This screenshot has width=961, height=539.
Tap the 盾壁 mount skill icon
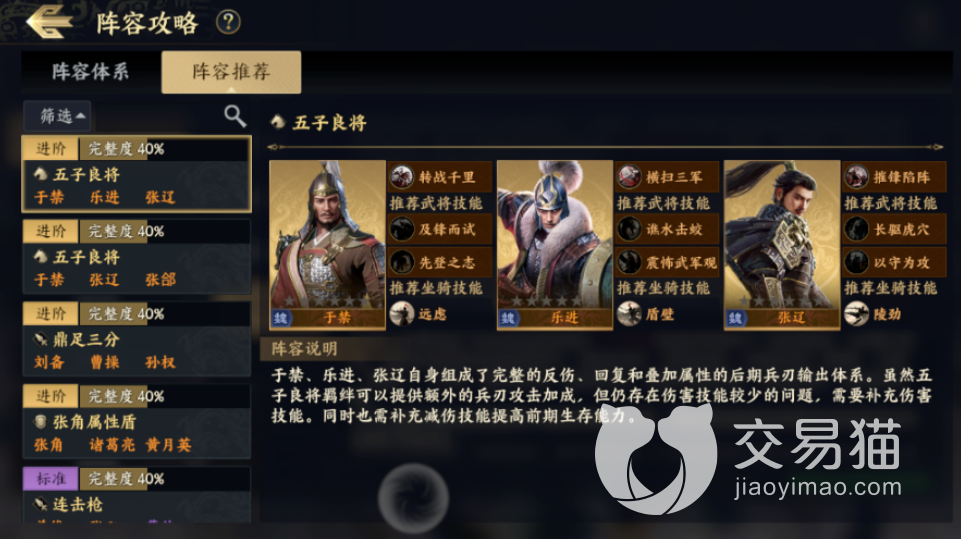[629, 314]
